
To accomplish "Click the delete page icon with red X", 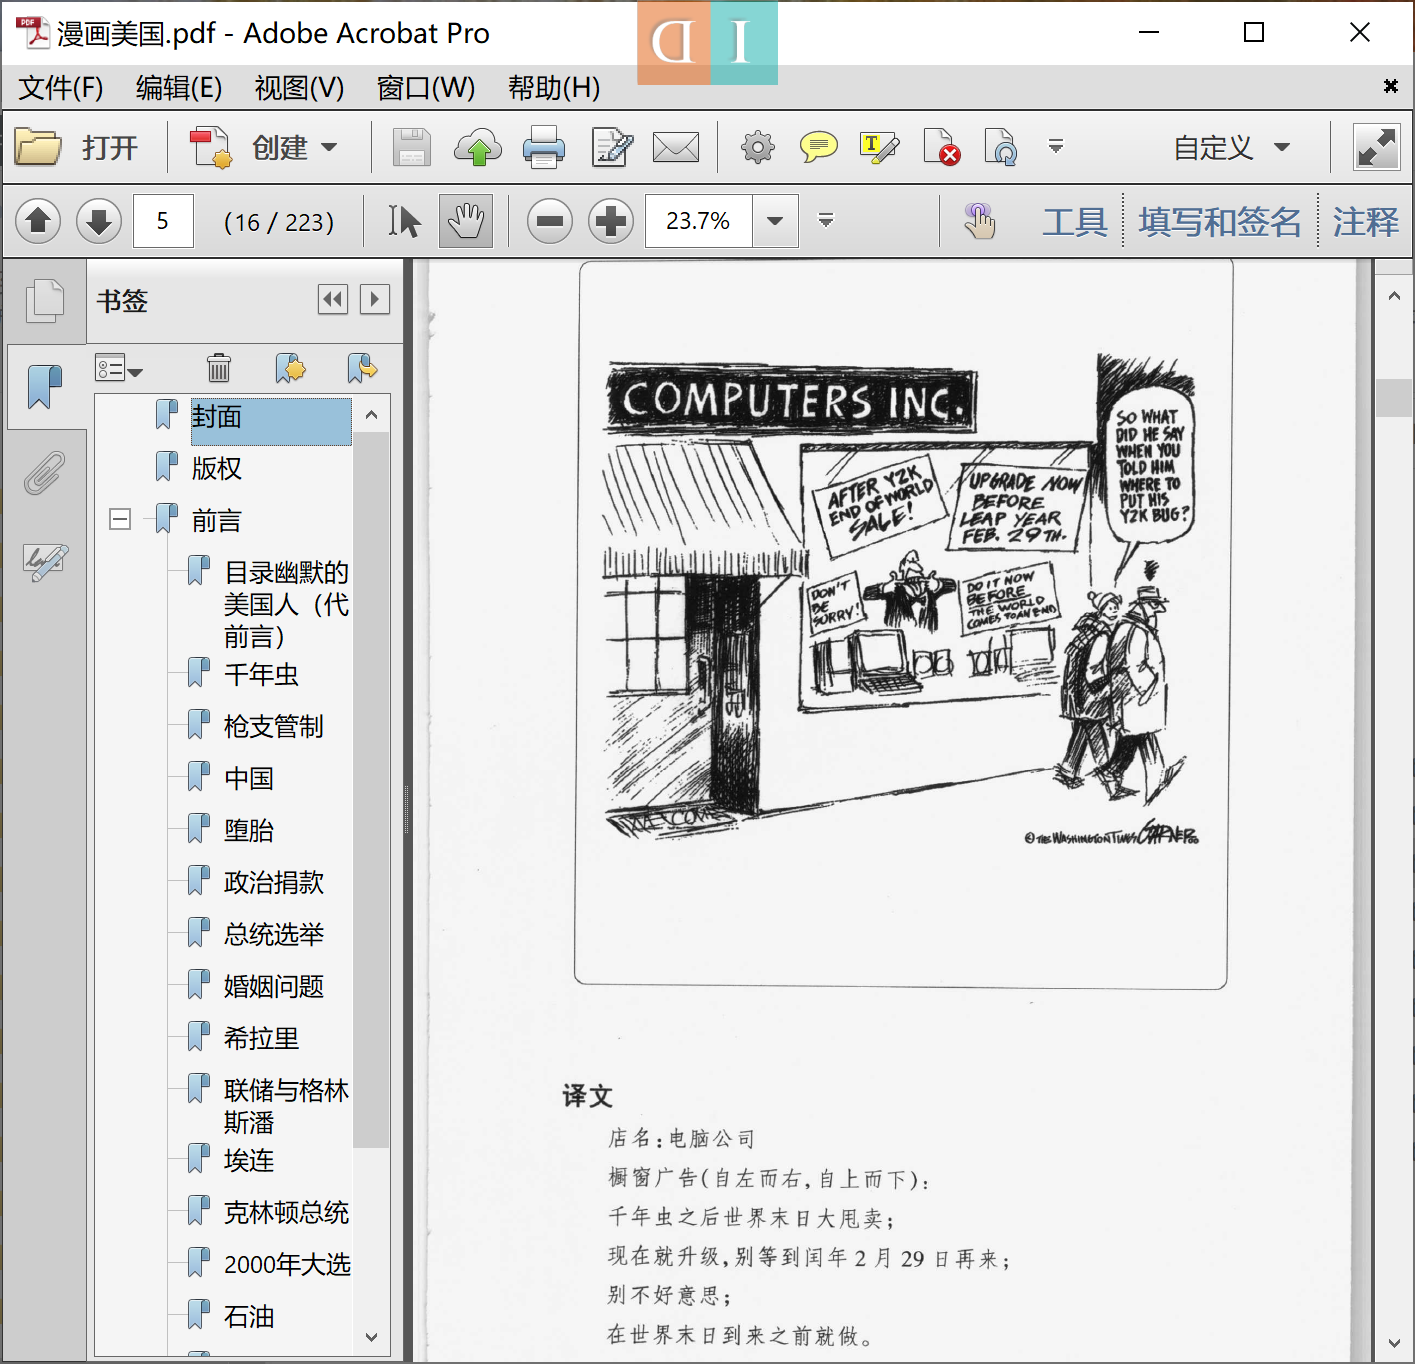I will (942, 148).
